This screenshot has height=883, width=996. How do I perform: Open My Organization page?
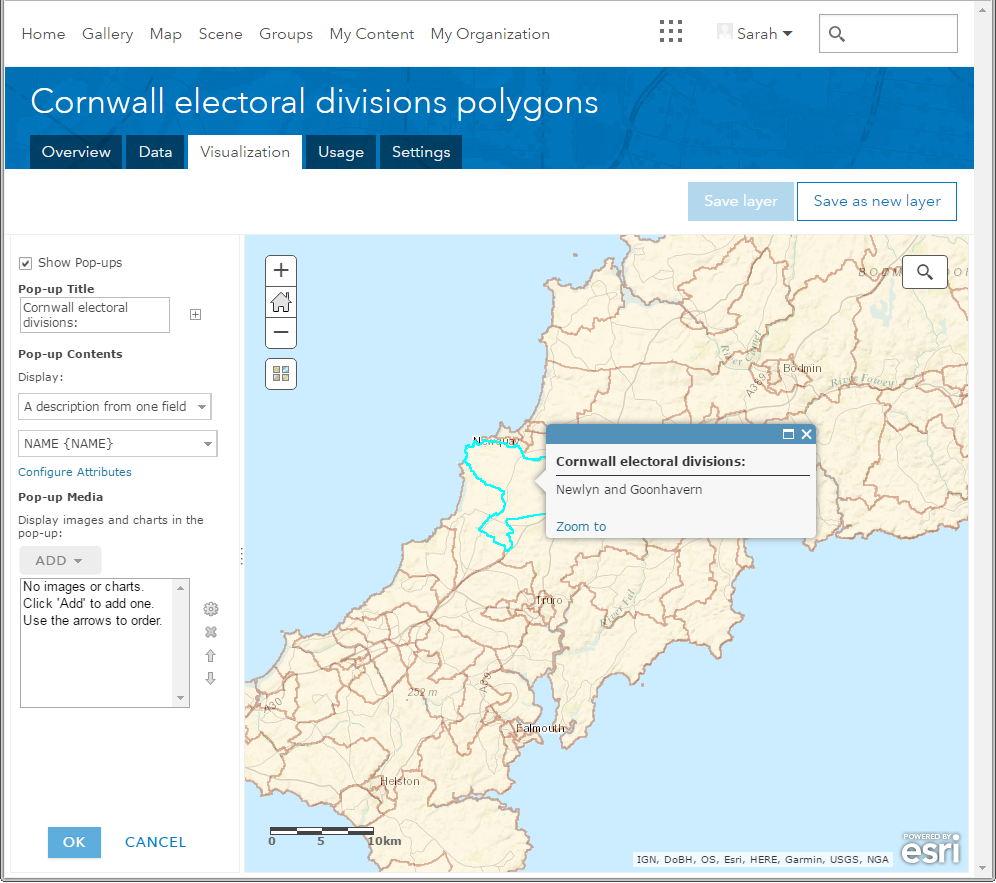point(490,34)
